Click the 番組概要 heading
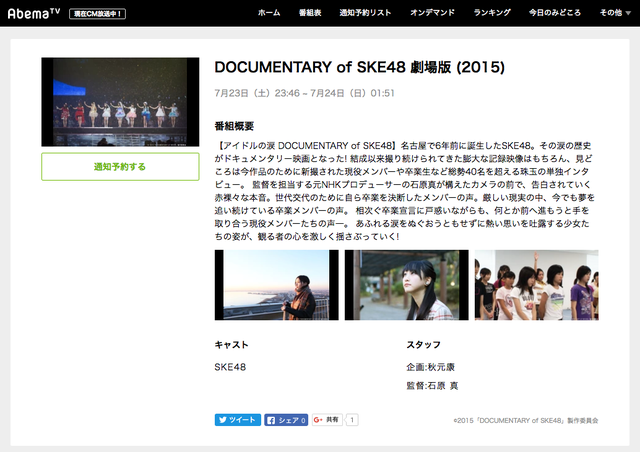The height and width of the screenshot is (452, 640). coord(234,126)
